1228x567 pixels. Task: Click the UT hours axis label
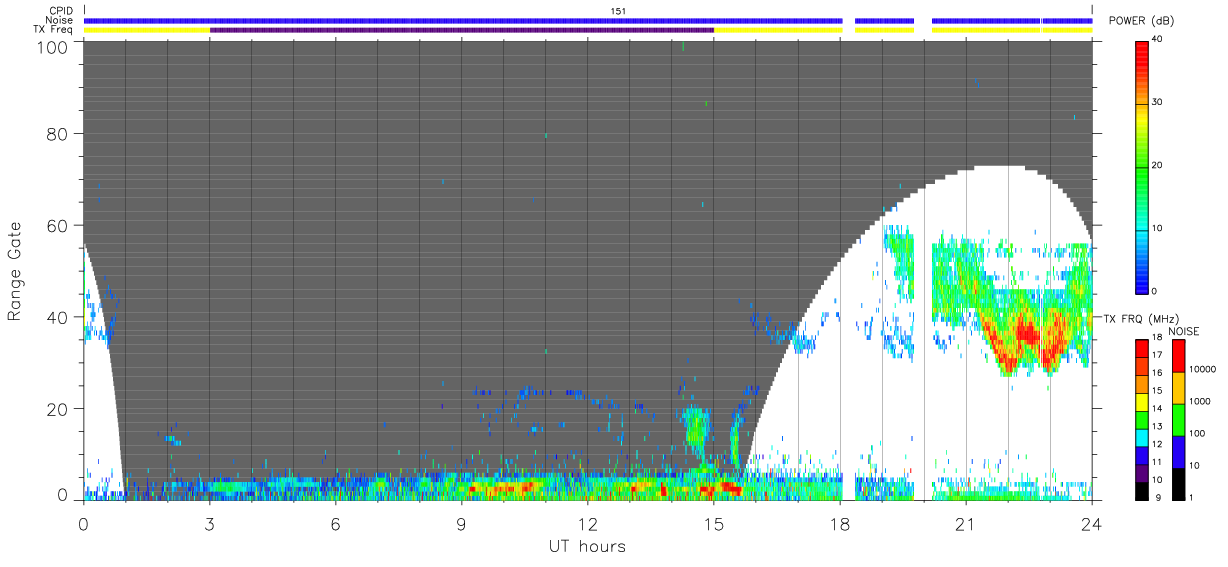coord(586,546)
